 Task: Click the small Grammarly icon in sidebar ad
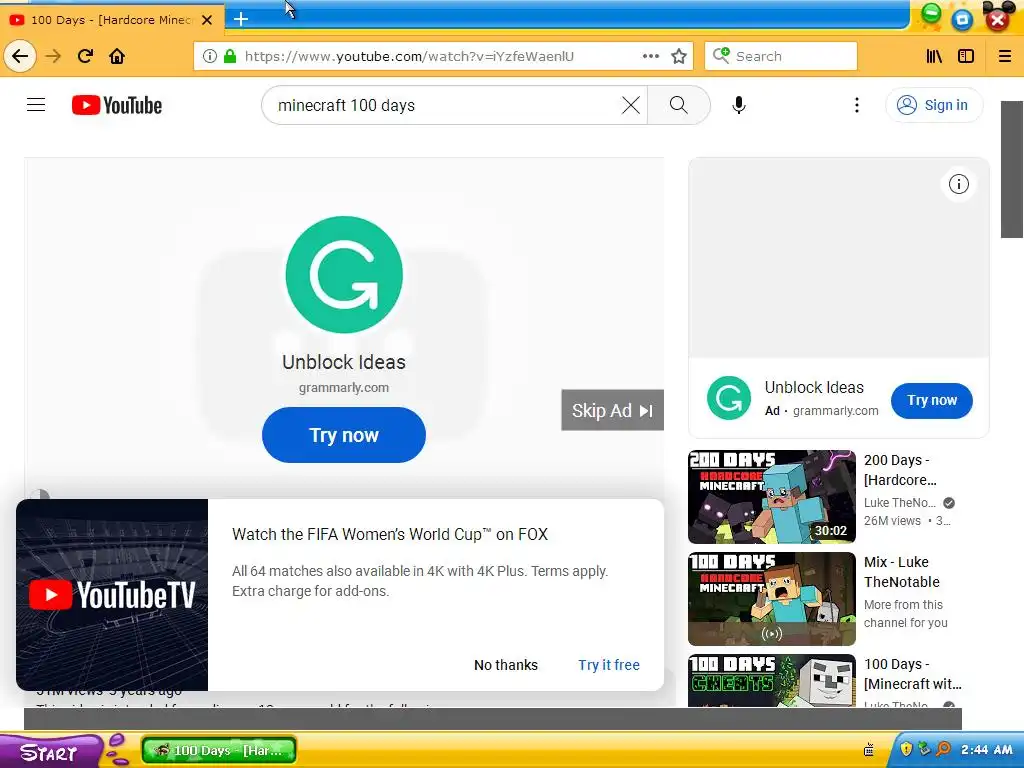click(x=729, y=398)
